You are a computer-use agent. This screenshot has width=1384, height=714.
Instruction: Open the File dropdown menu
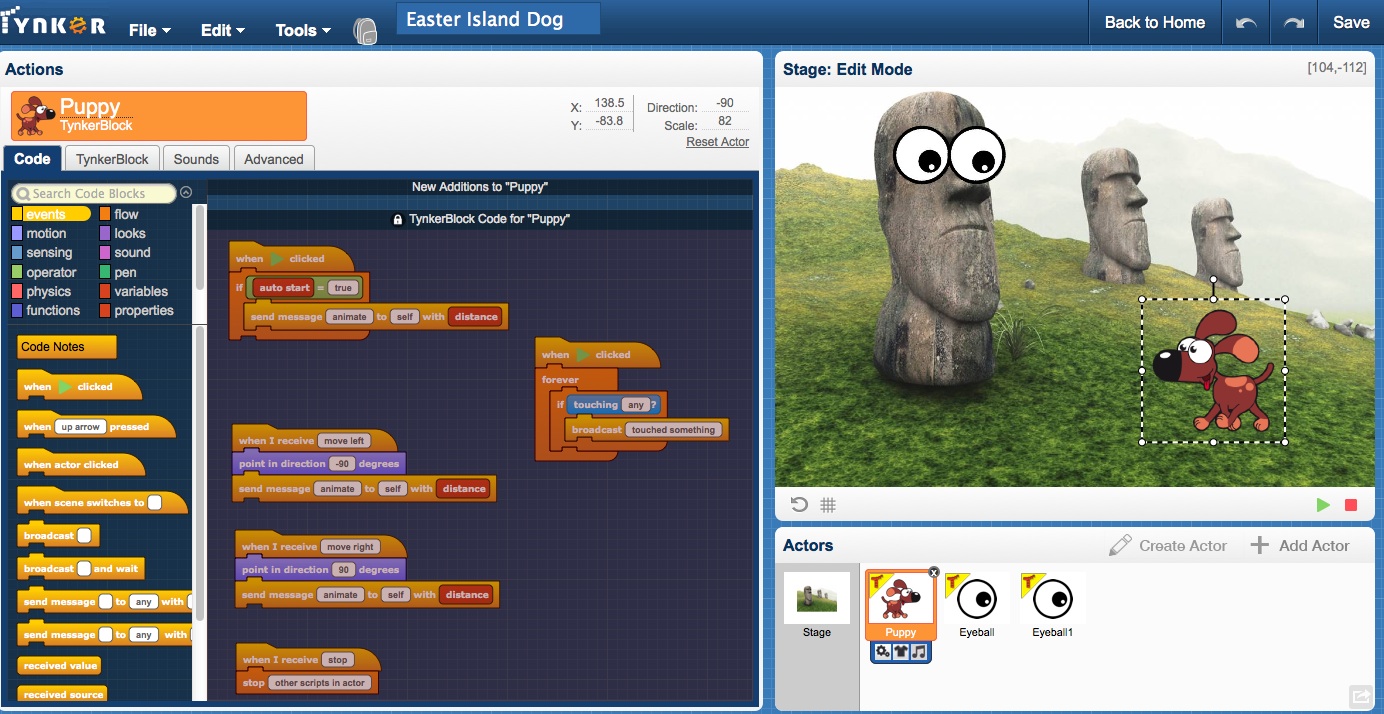click(x=150, y=30)
